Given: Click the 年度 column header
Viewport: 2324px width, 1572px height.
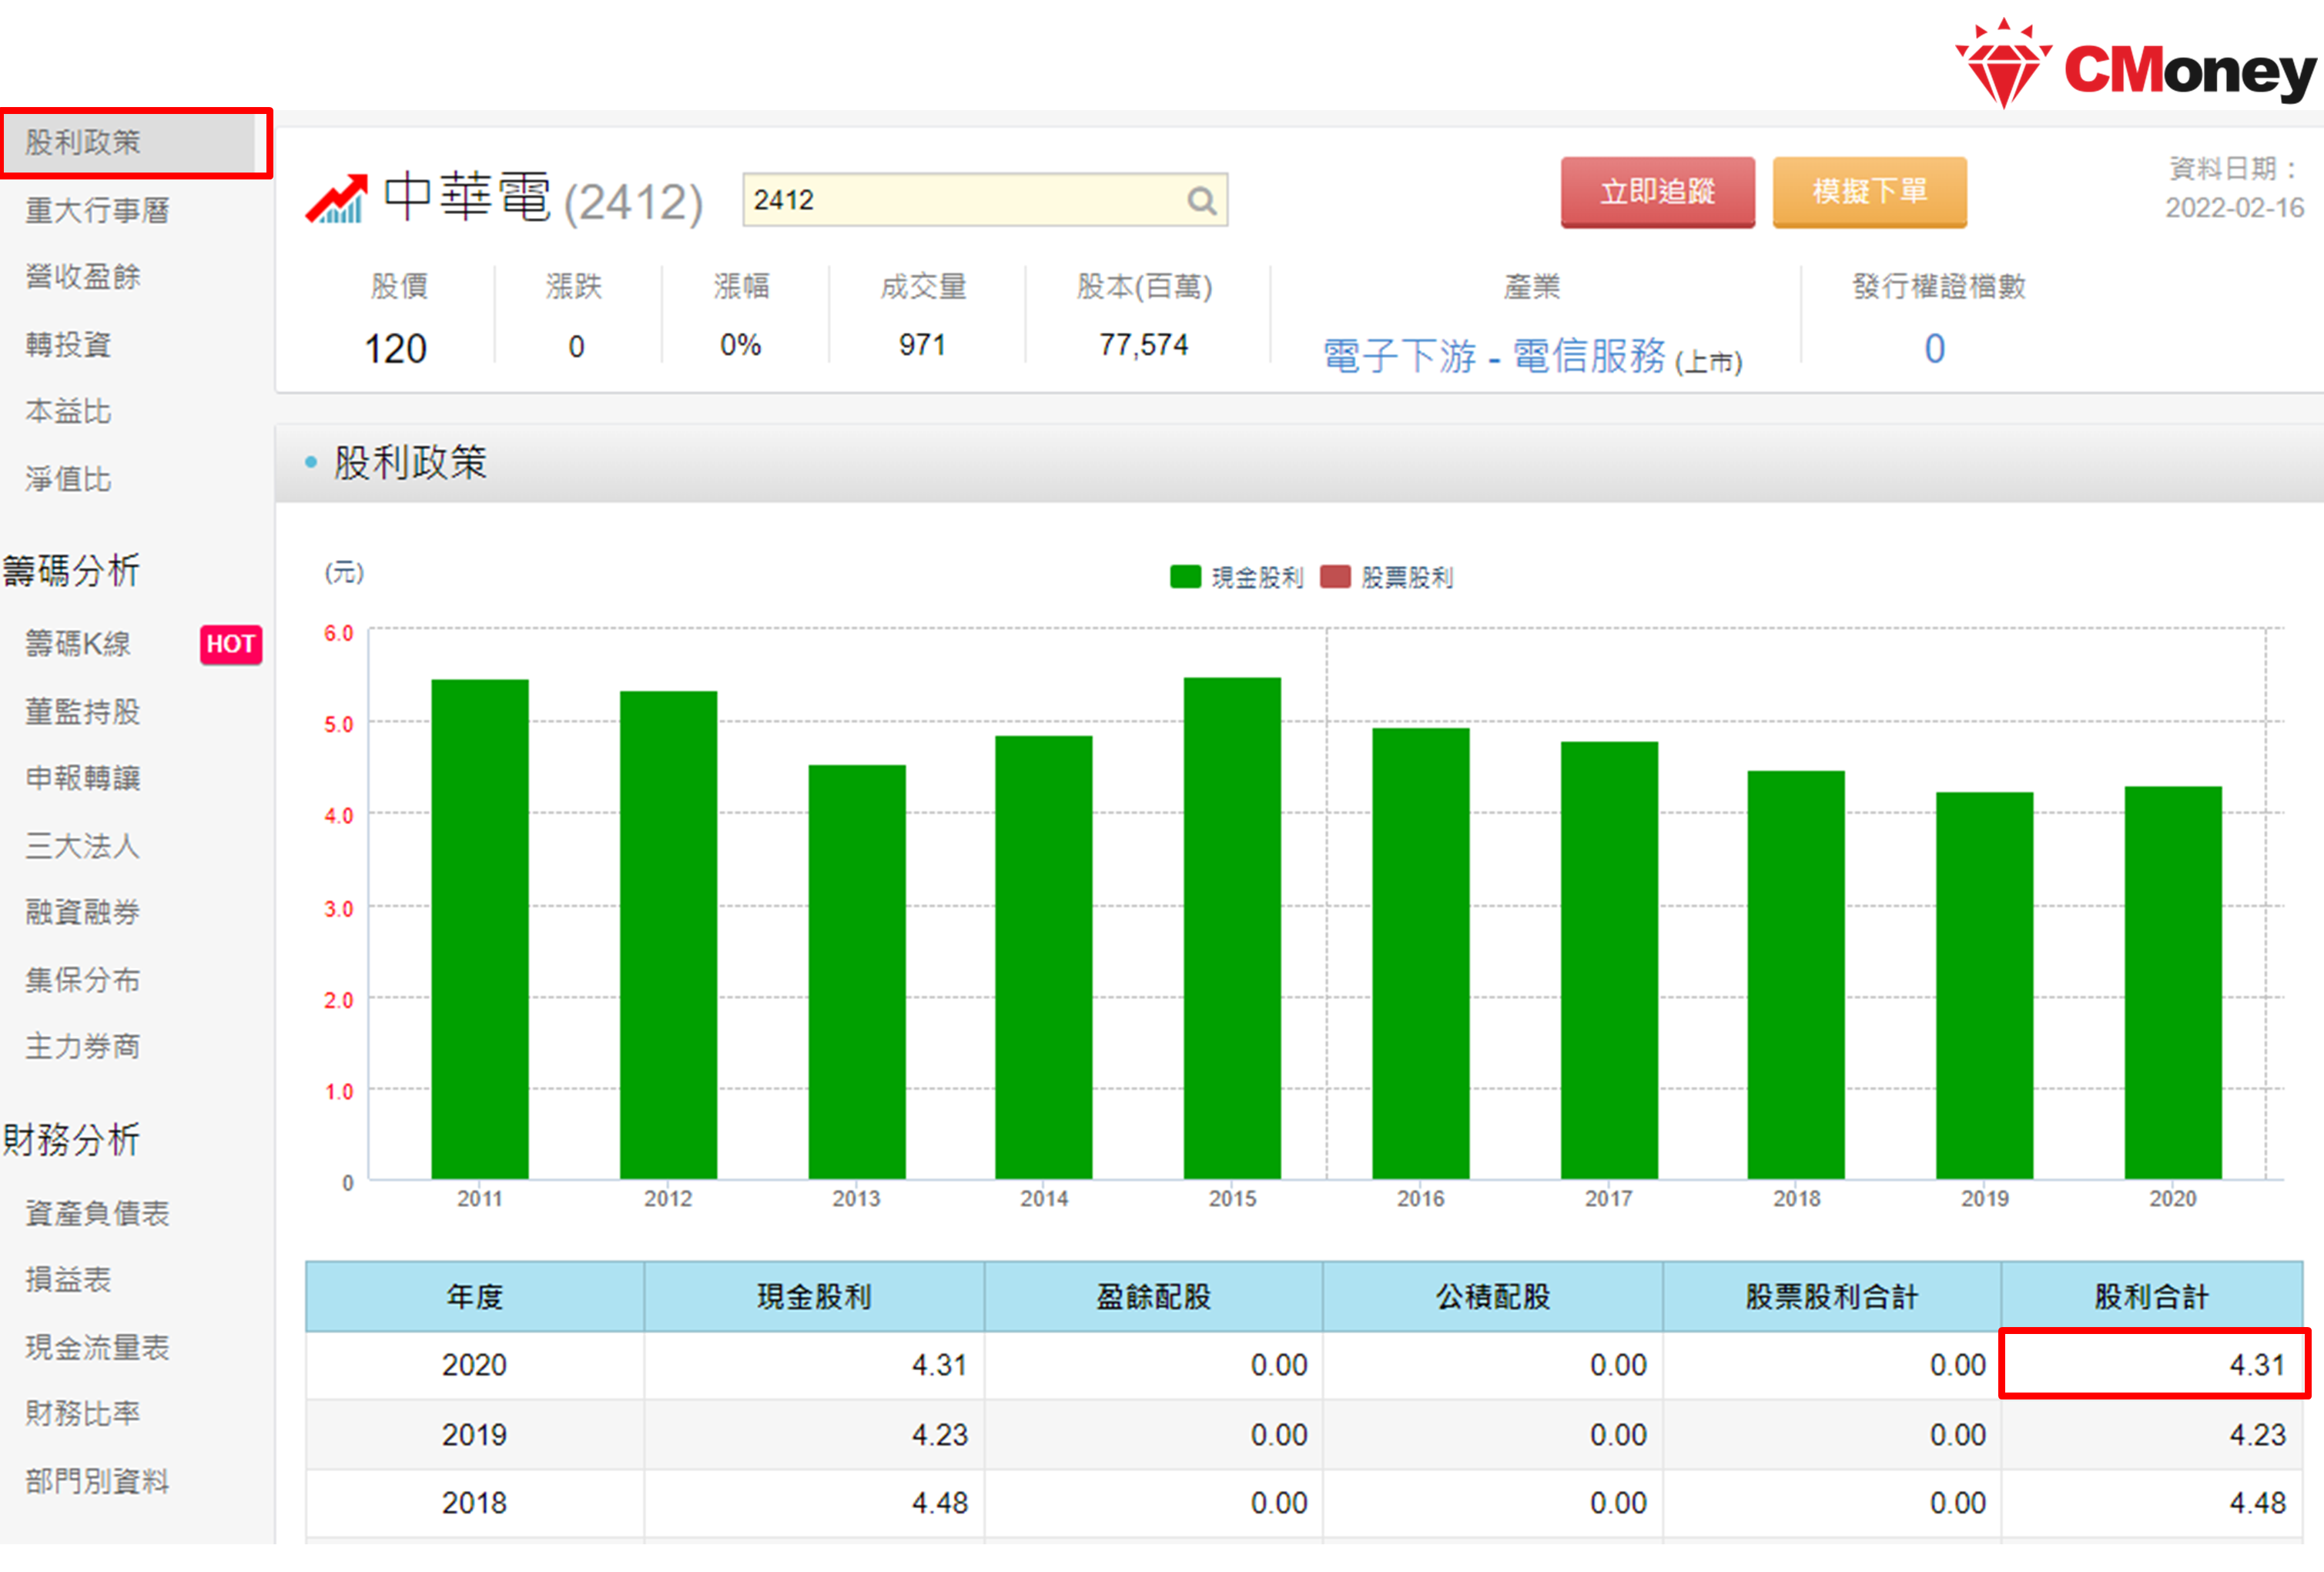Looking at the screenshot, I should pyautogui.click(x=475, y=1297).
